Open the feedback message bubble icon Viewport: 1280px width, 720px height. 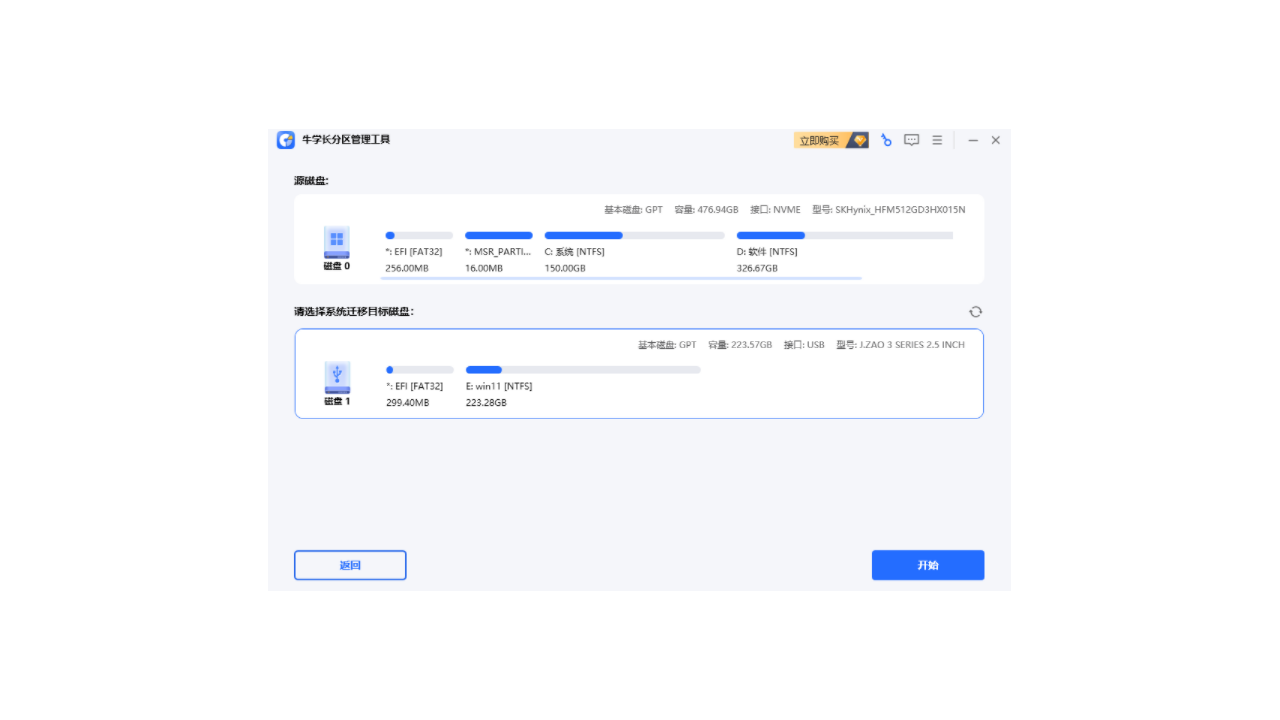(911, 140)
